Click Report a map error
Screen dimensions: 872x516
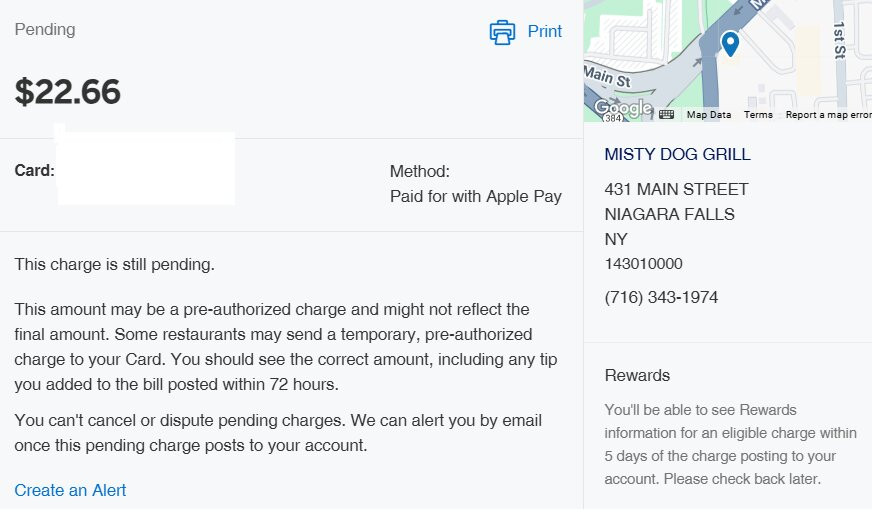(828, 115)
